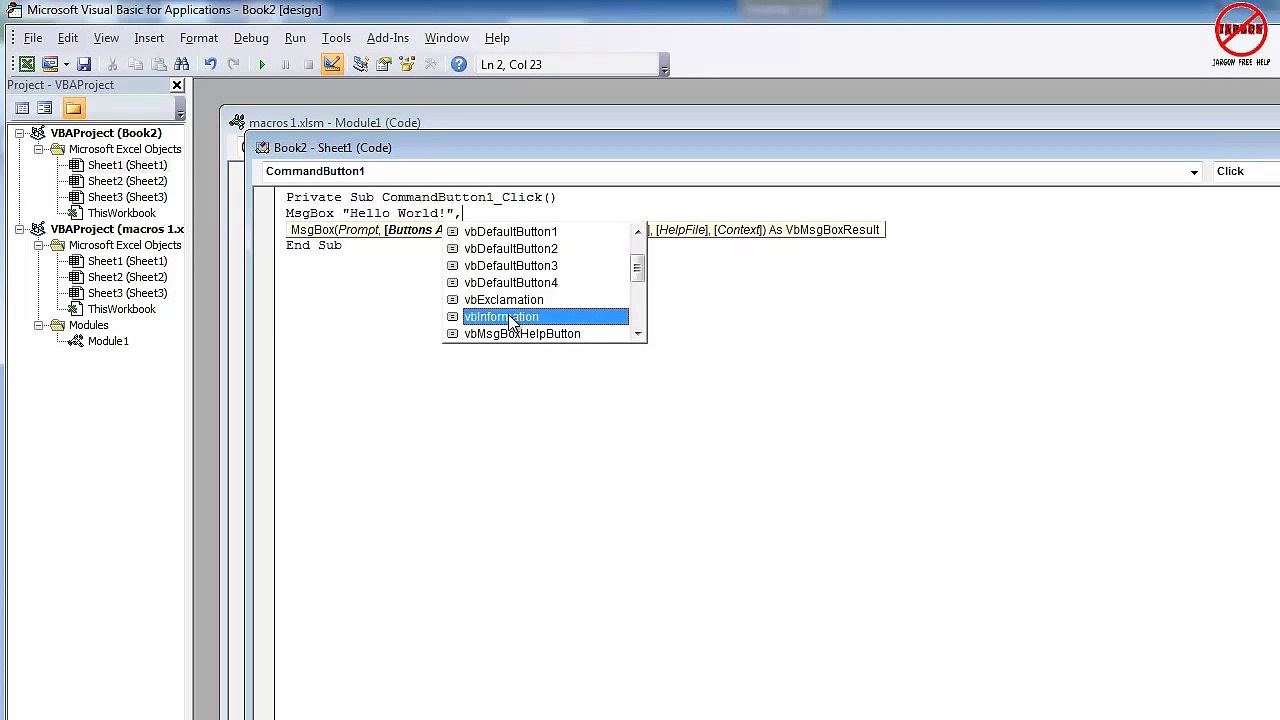The height and width of the screenshot is (720, 1280).
Task: Click the autocomplete list scrollbar thumb
Action: [x=638, y=268]
